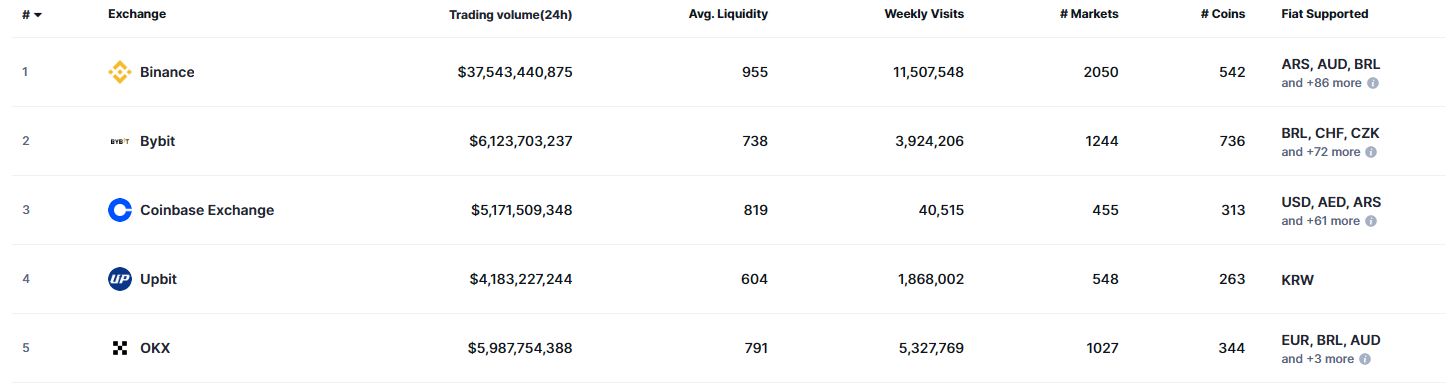This screenshot has height=386, width=1446.
Task: Sort table by Trading volume(24h) header
Action: [x=511, y=14]
